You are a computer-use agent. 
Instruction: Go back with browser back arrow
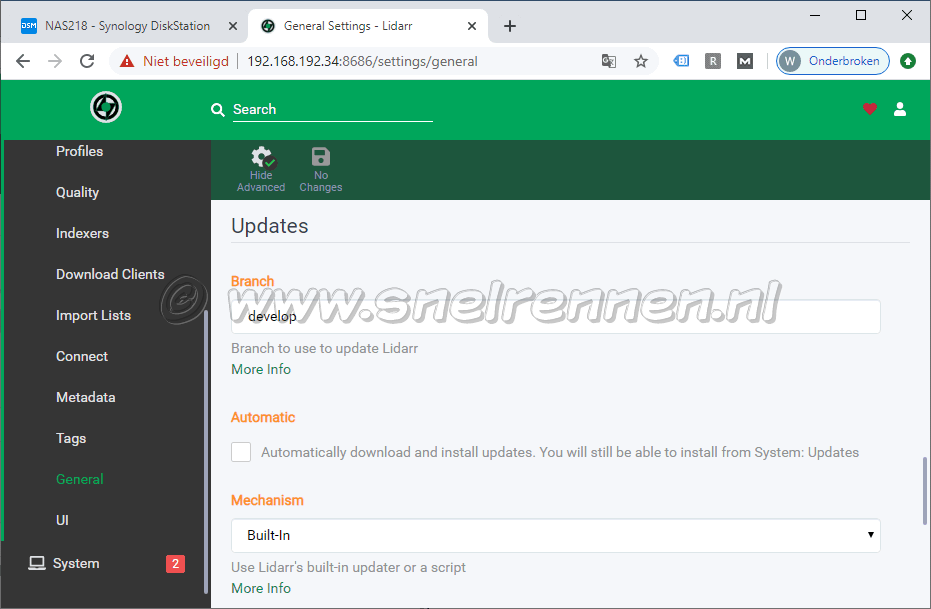click(x=23, y=61)
